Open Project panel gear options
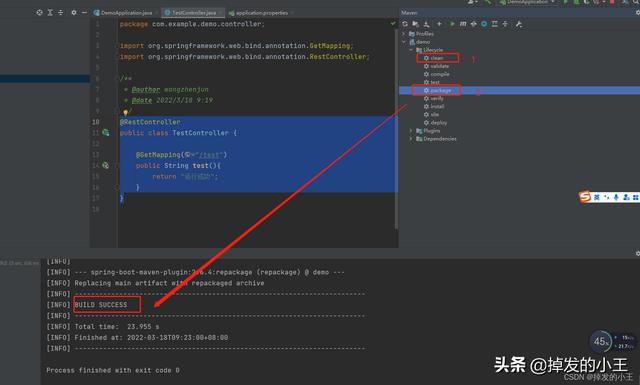 click(73, 13)
